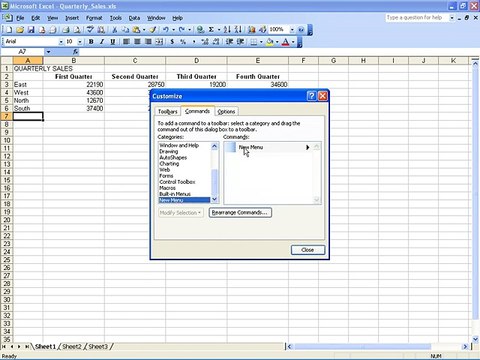Screen dimensions: 480x360
Task: Click the Undo arrow icon
Action: coord(166,30)
